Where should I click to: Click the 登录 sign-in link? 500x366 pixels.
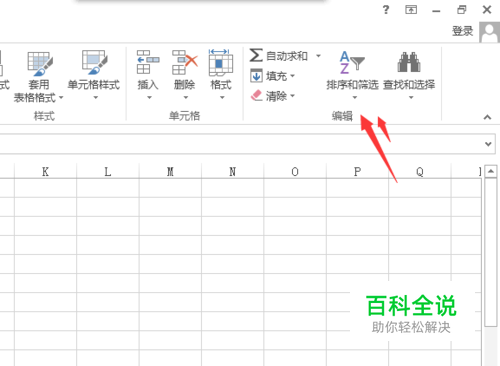click(463, 31)
